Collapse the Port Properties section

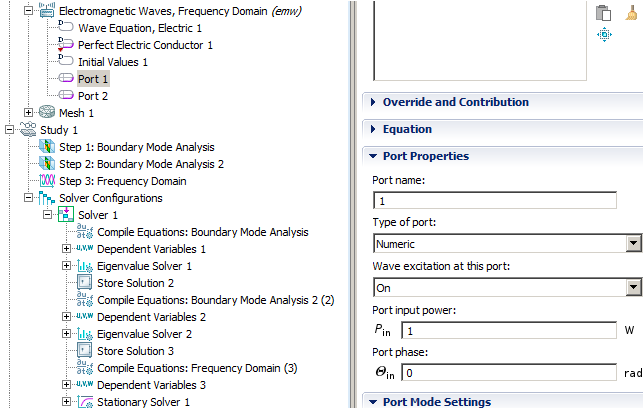373,156
